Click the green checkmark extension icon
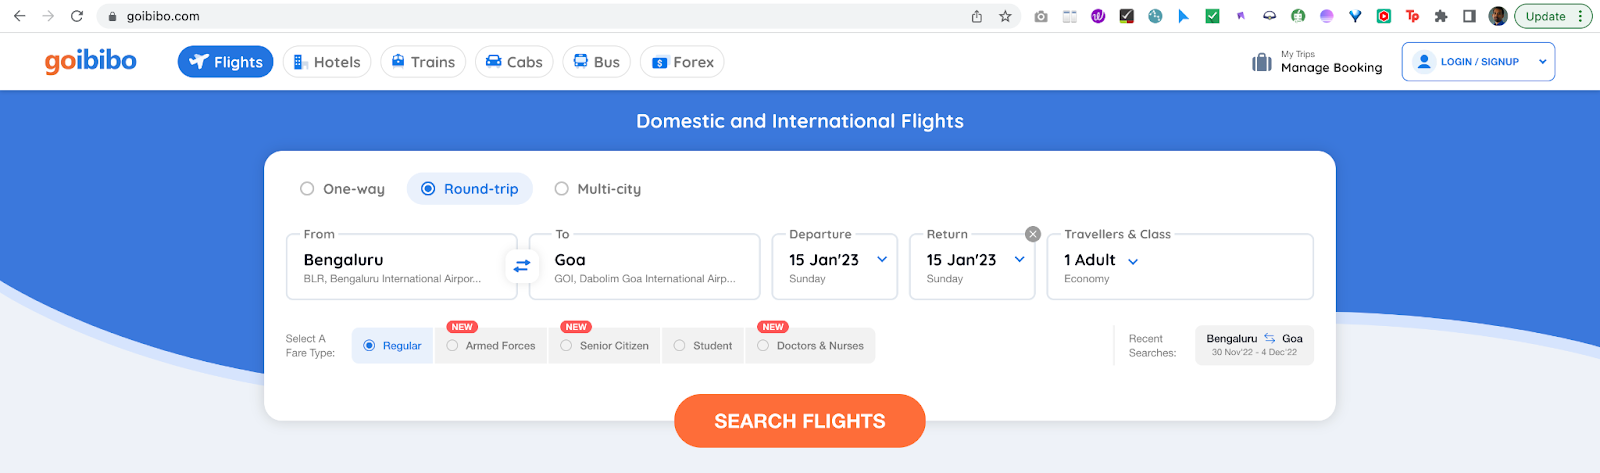 point(1212,16)
